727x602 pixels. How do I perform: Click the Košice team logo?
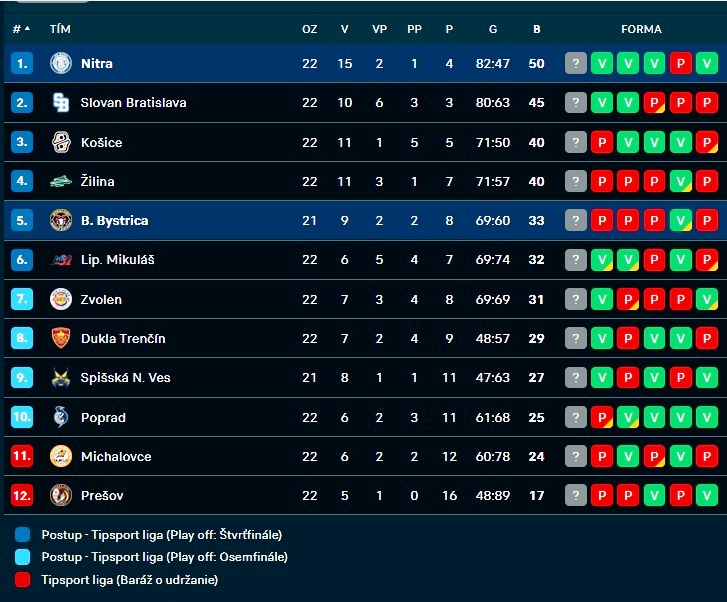pos(61,142)
